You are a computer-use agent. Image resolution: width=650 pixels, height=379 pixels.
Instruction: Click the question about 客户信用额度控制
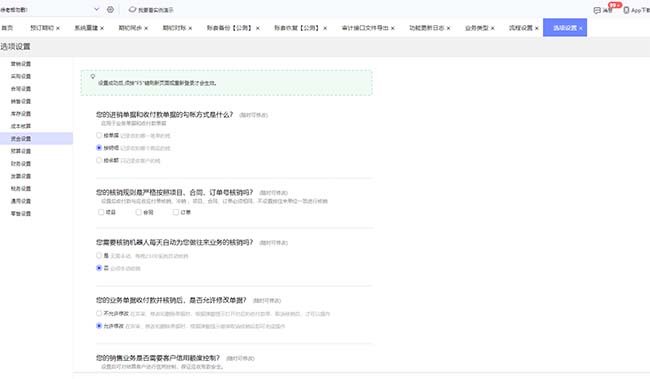click(x=158, y=358)
